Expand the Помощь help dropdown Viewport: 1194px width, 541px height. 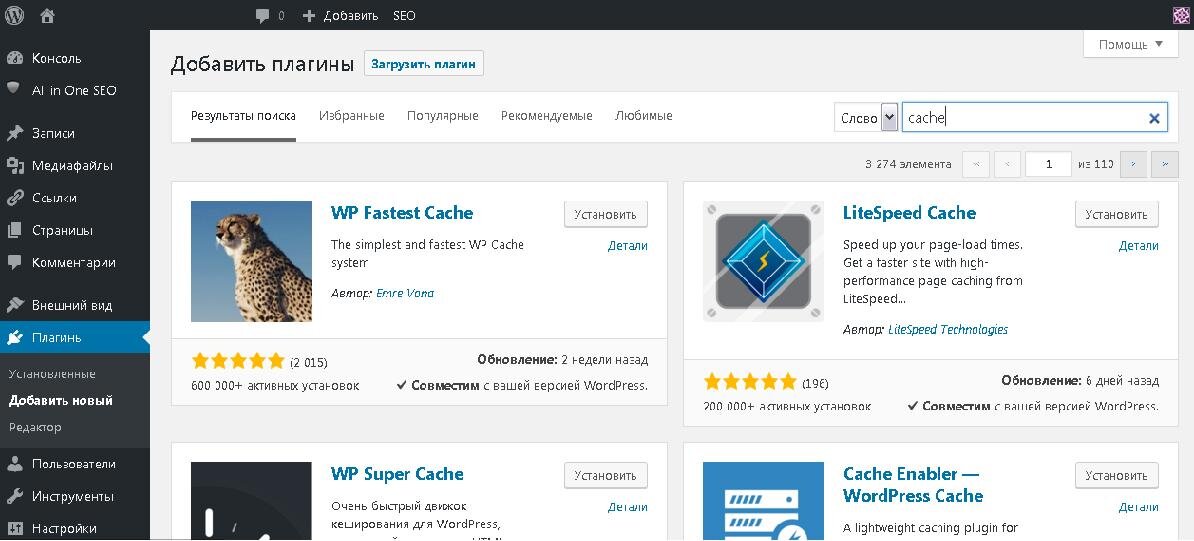(x=1132, y=44)
